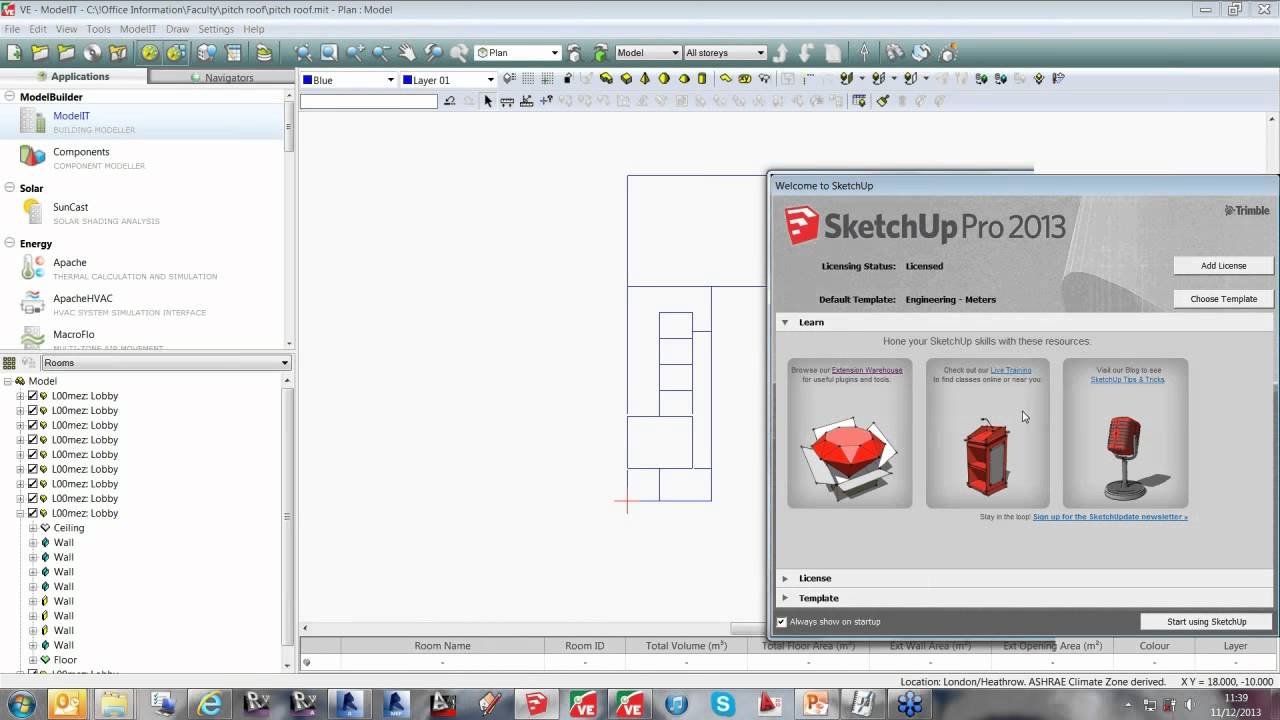Click the move up one storey arrow
1280x720 pixels.
(x=781, y=53)
